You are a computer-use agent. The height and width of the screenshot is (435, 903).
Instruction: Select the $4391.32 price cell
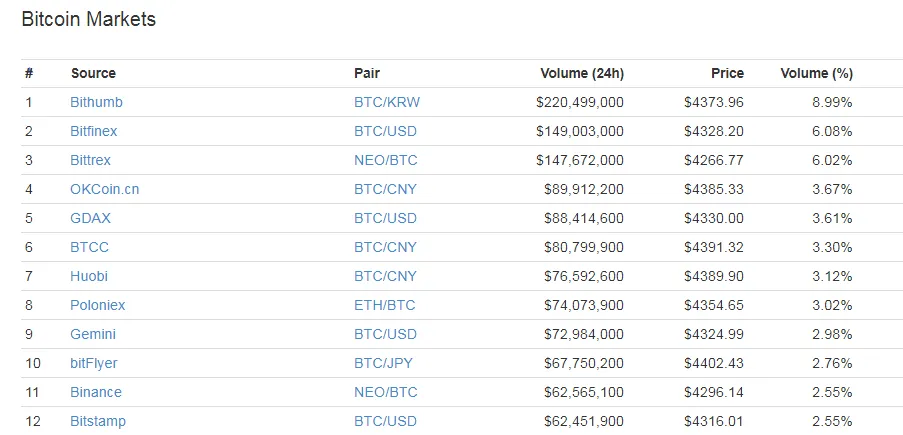coord(714,247)
